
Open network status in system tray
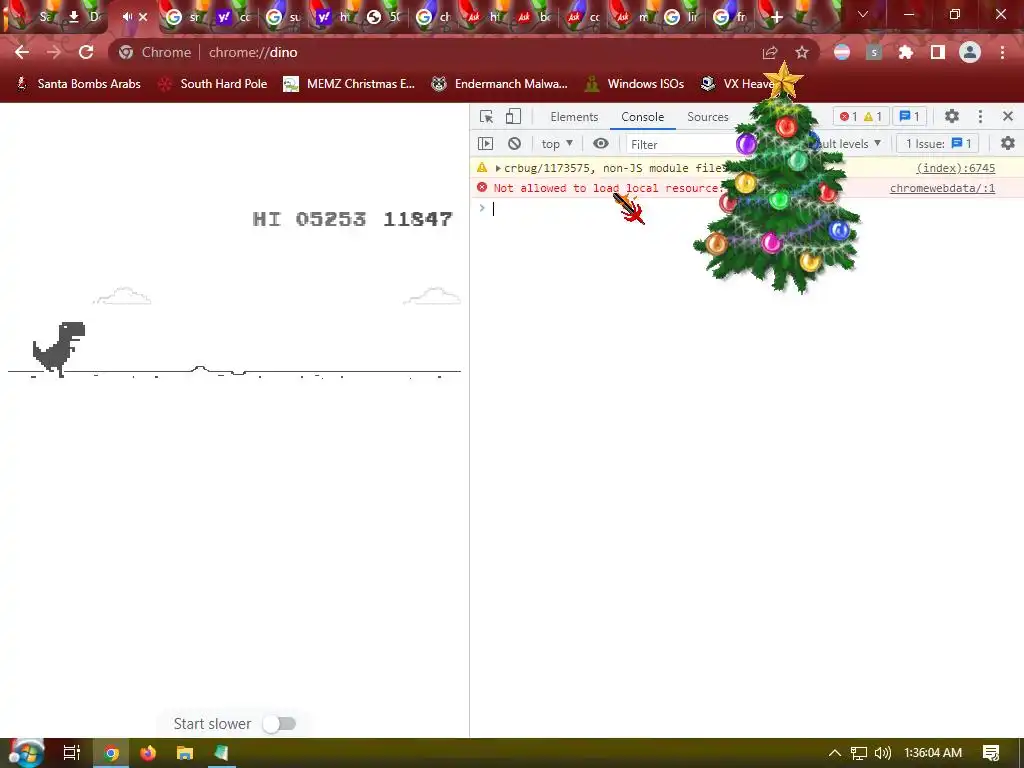pos(858,753)
